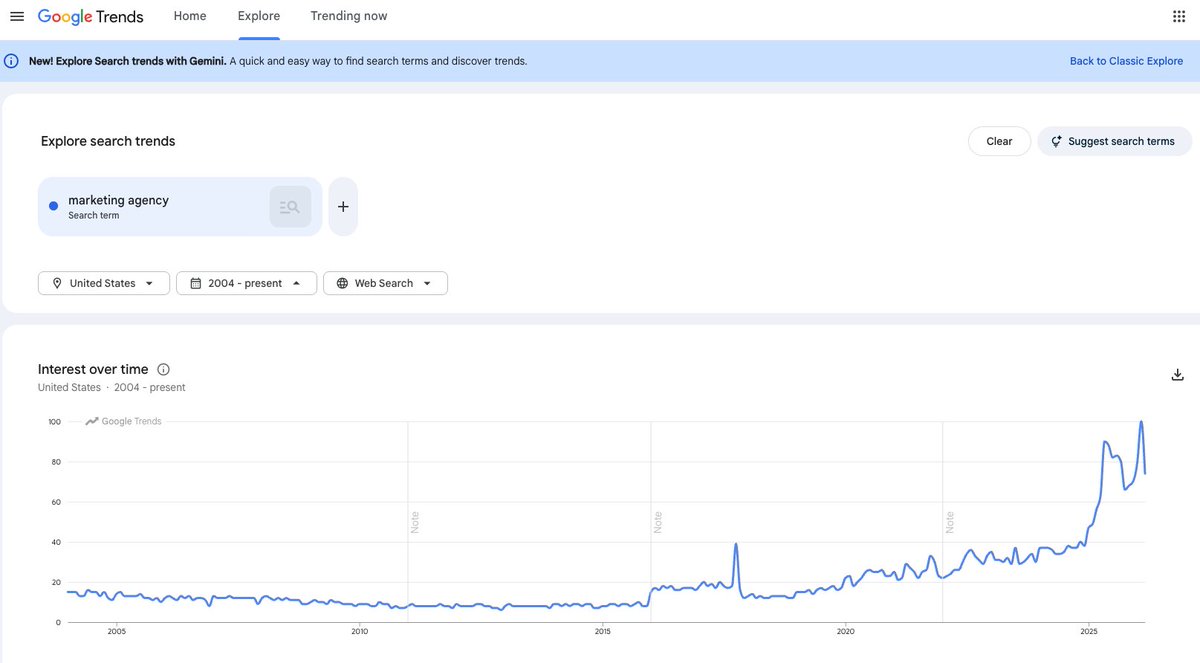
Task: Click the sparkle icon on Suggest search terms
Action: pyautogui.click(x=1056, y=141)
